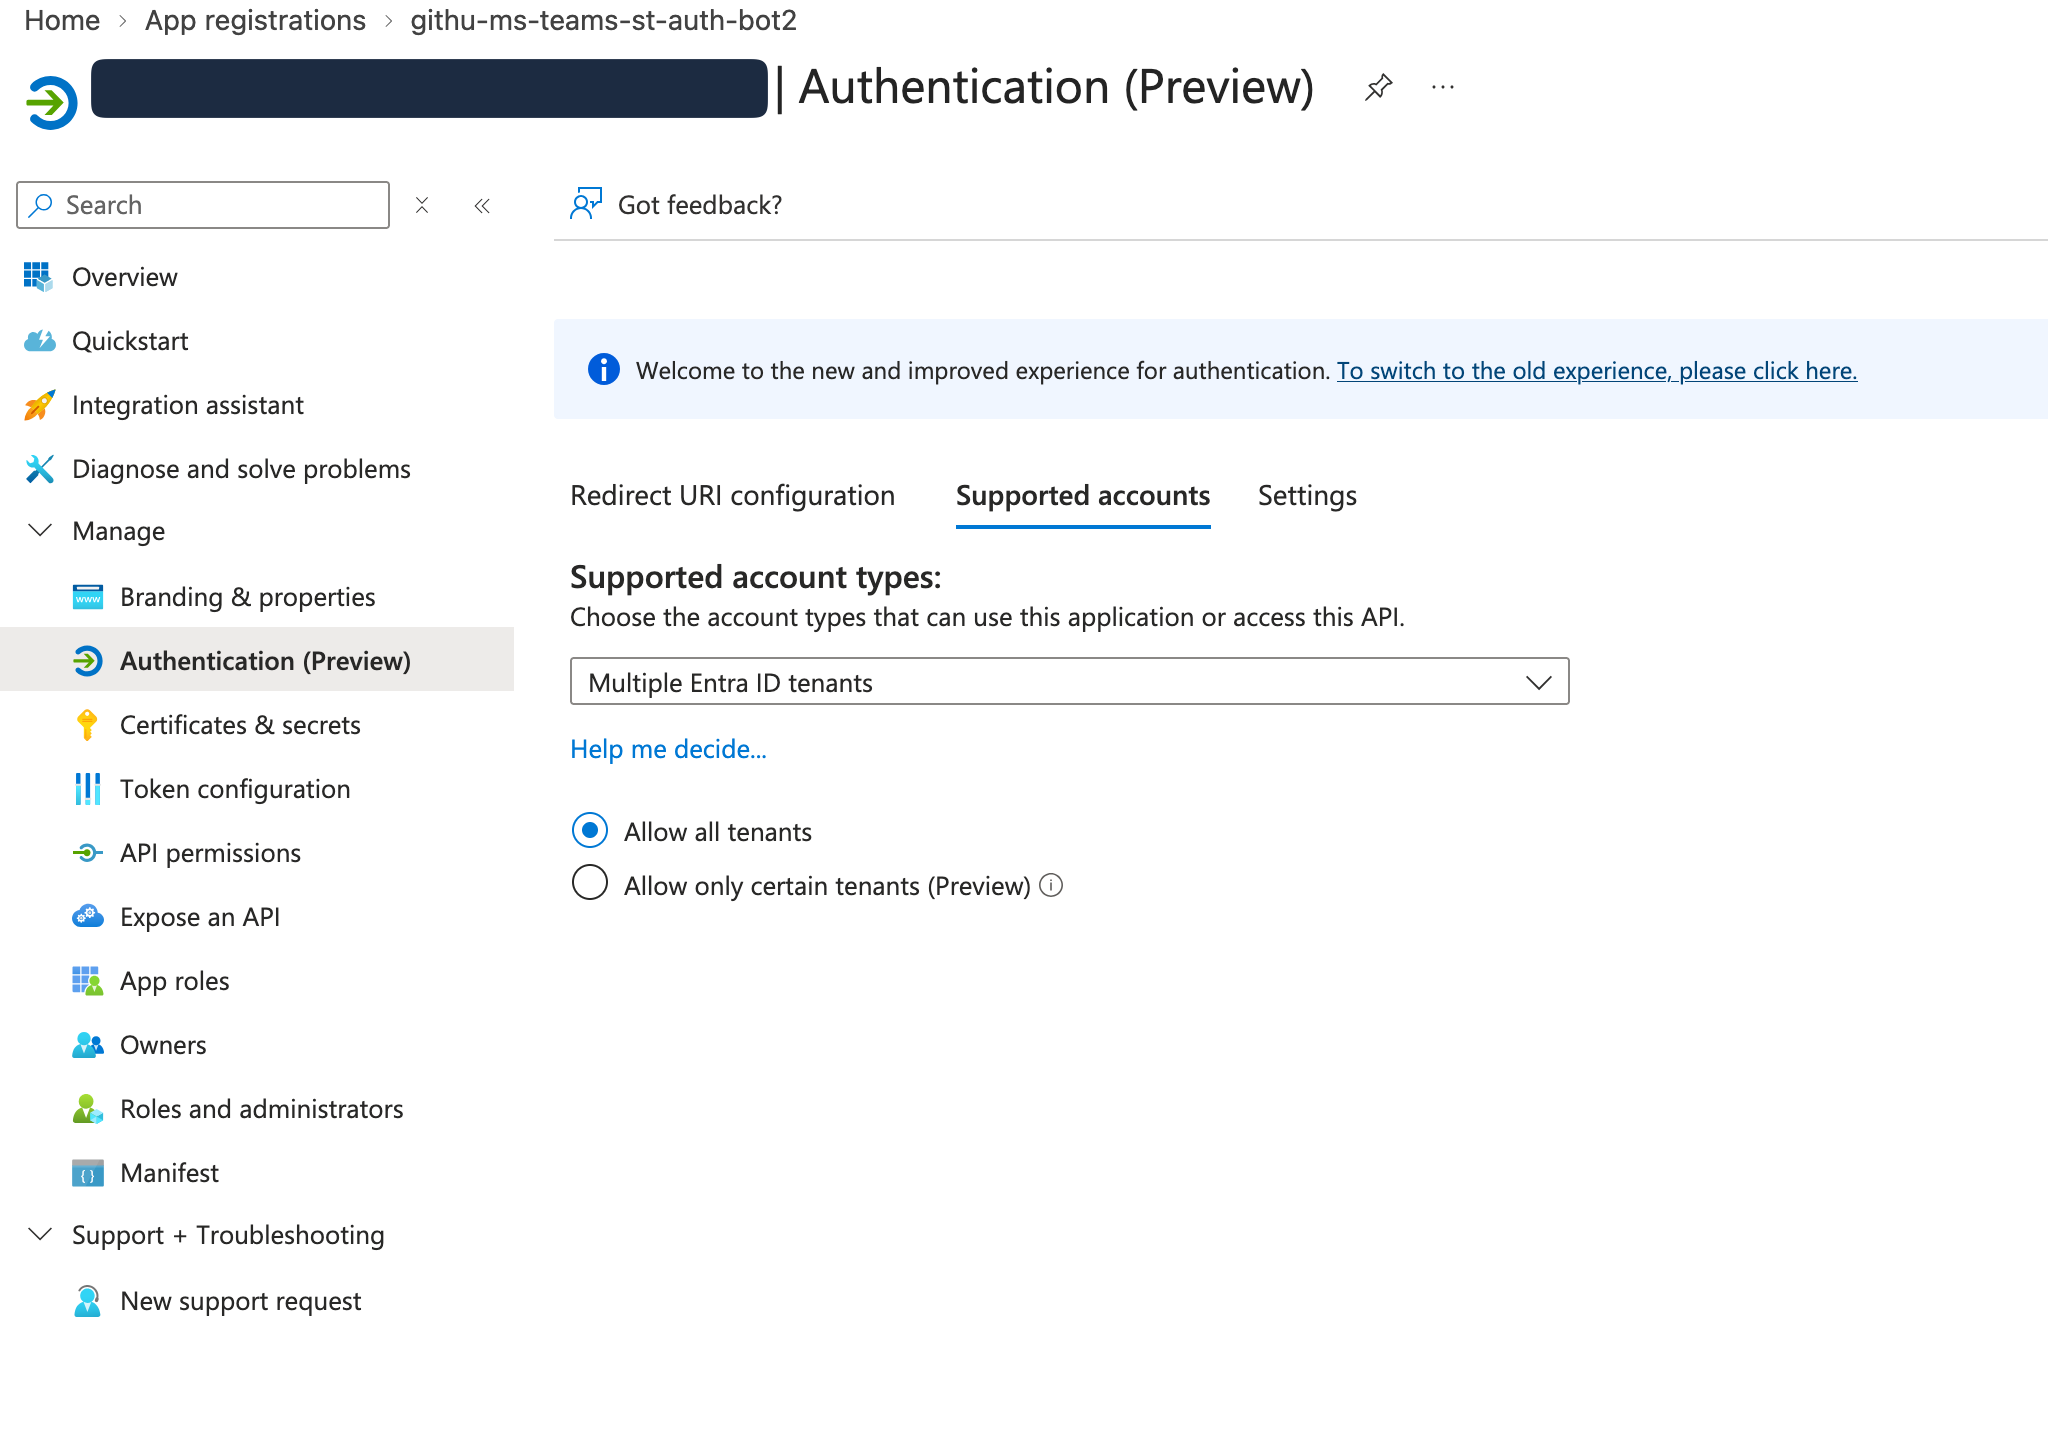Image resolution: width=2048 pixels, height=1450 pixels.
Task: Open Branding & properties in the sidebar
Action: pyautogui.click(x=257, y=597)
